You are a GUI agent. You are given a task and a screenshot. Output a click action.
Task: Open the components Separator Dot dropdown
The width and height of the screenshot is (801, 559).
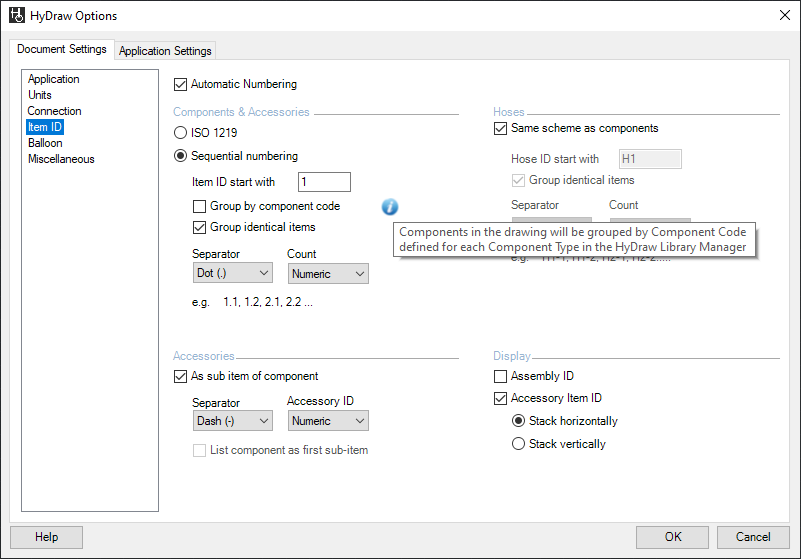[x=232, y=273]
